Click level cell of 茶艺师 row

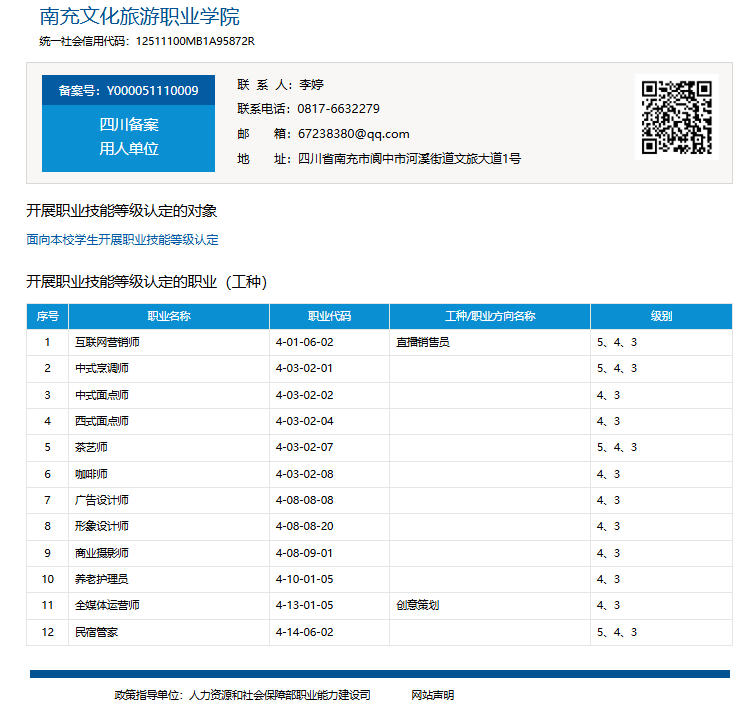661,447
